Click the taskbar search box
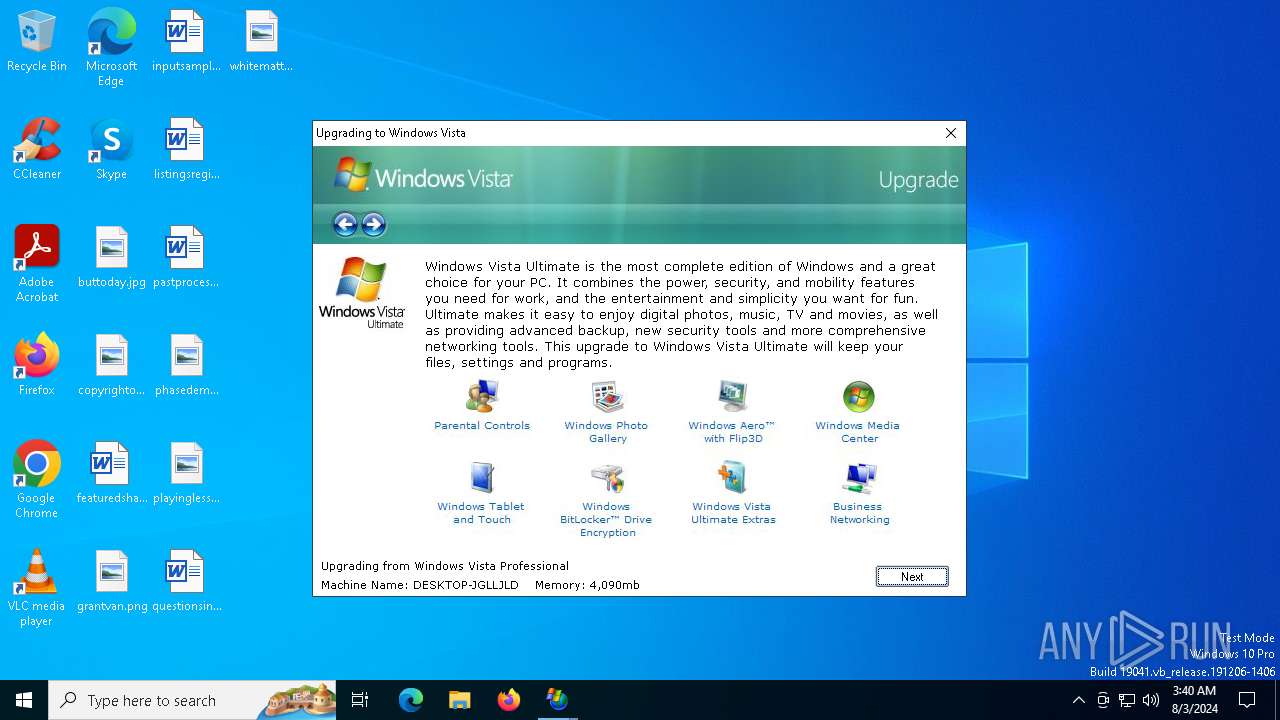This screenshot has width=1280, height=720. [192, 700]
